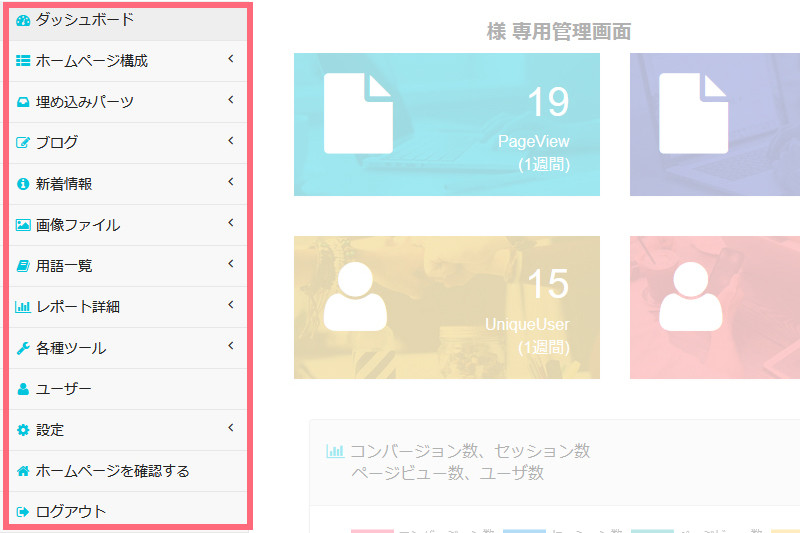
Task: Click the list icon beside ホームページ構成
Action: 23,61
